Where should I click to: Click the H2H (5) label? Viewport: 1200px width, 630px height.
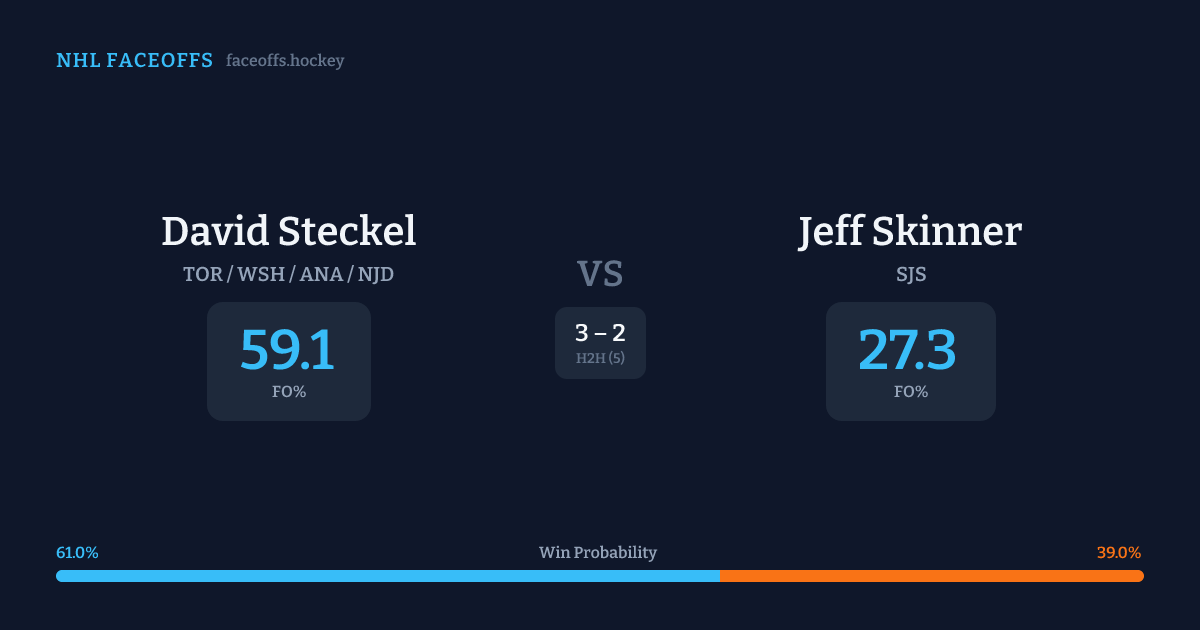coord(600,358)
